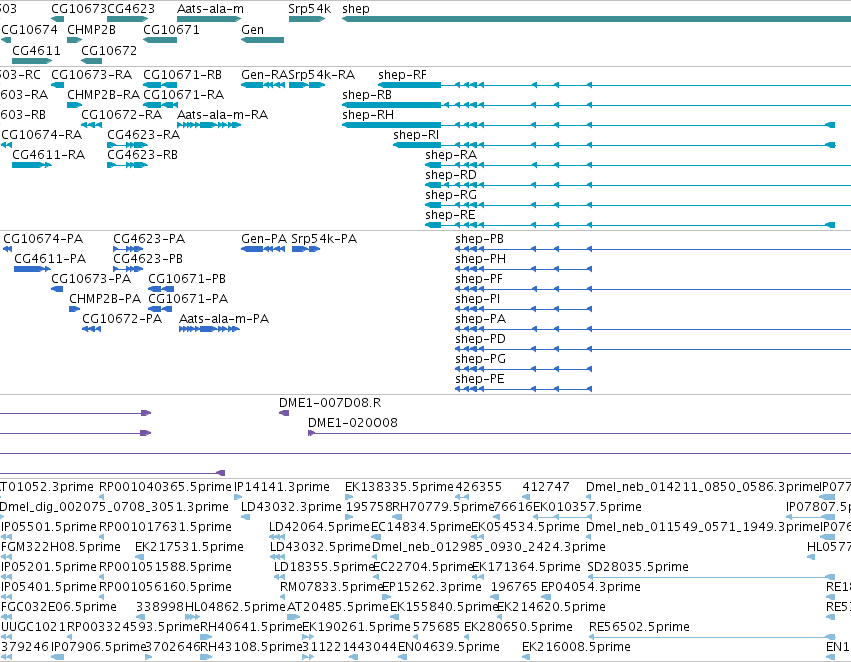Image resolution: width=851 pixels, height=662 pixels.
Task: Select the CHMP2B gene label
Action: [x=91, y=30]
